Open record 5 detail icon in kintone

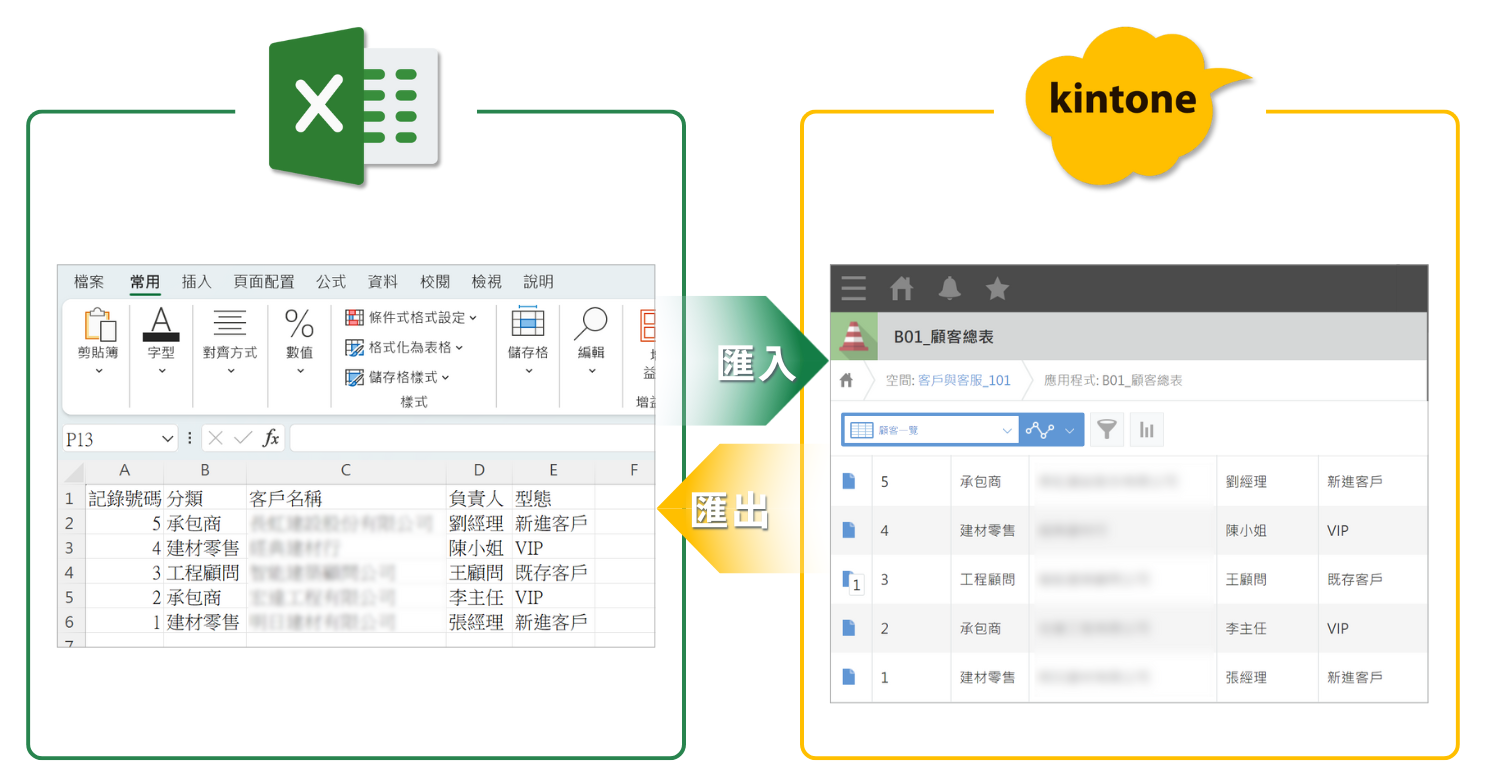point(849,481)
